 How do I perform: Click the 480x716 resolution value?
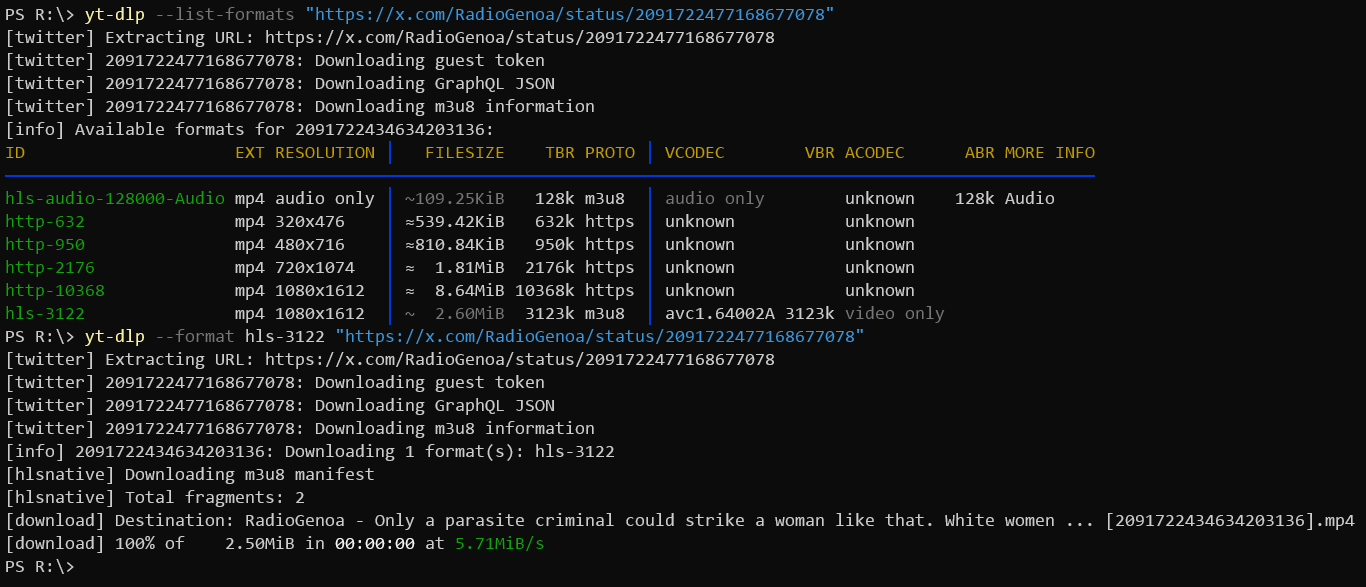click(x=310, y=244)
